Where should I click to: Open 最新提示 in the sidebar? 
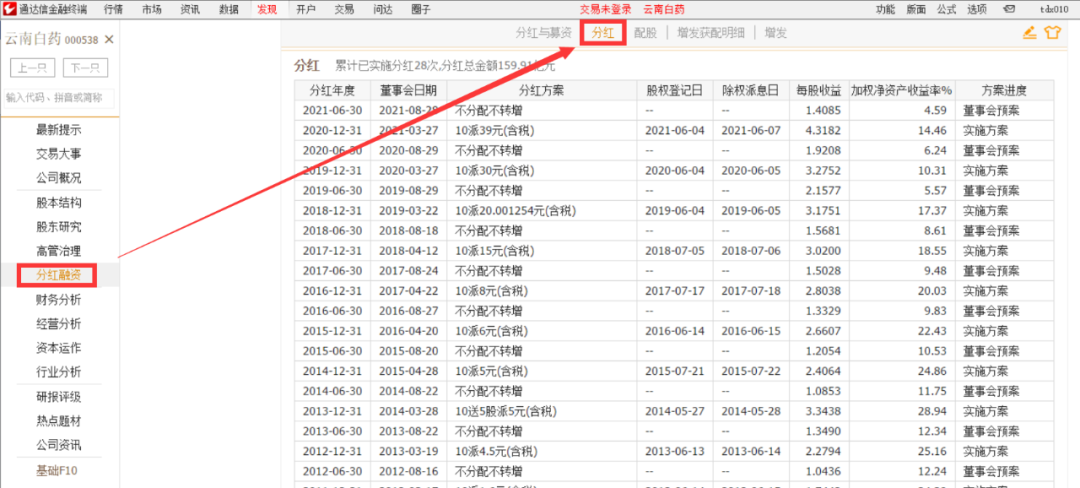click(x=59, y=129)
